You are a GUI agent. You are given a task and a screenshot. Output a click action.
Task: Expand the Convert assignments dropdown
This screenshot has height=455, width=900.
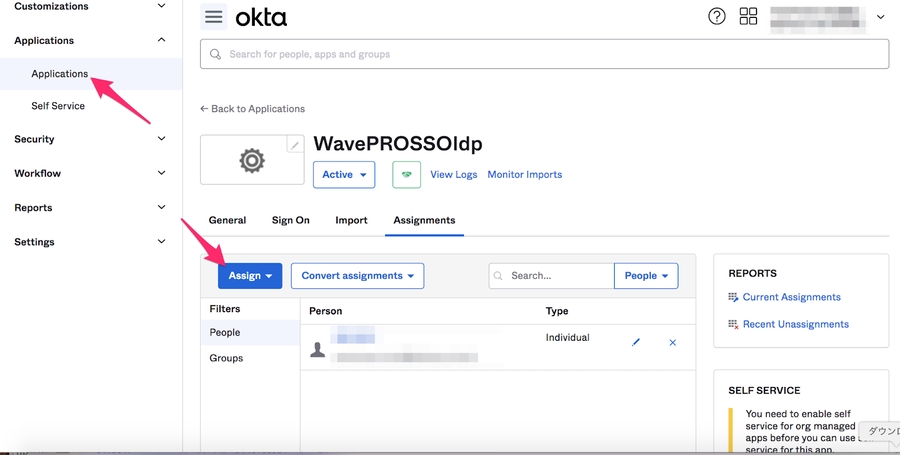(357, 276)
